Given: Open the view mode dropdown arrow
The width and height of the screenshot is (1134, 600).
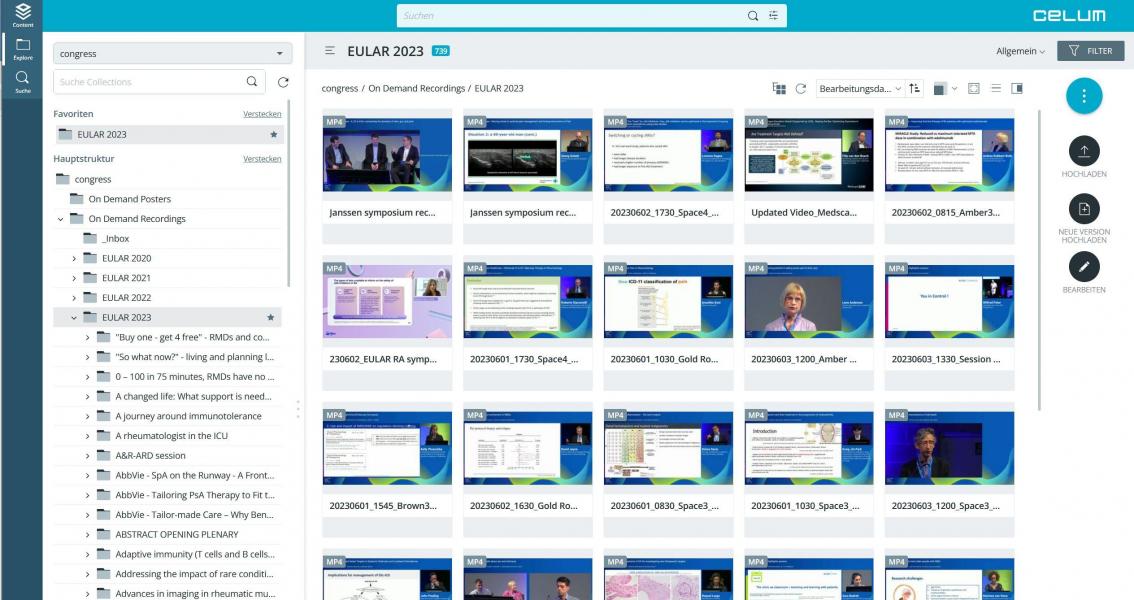Looking at the screenshot, I should point(955,88).
